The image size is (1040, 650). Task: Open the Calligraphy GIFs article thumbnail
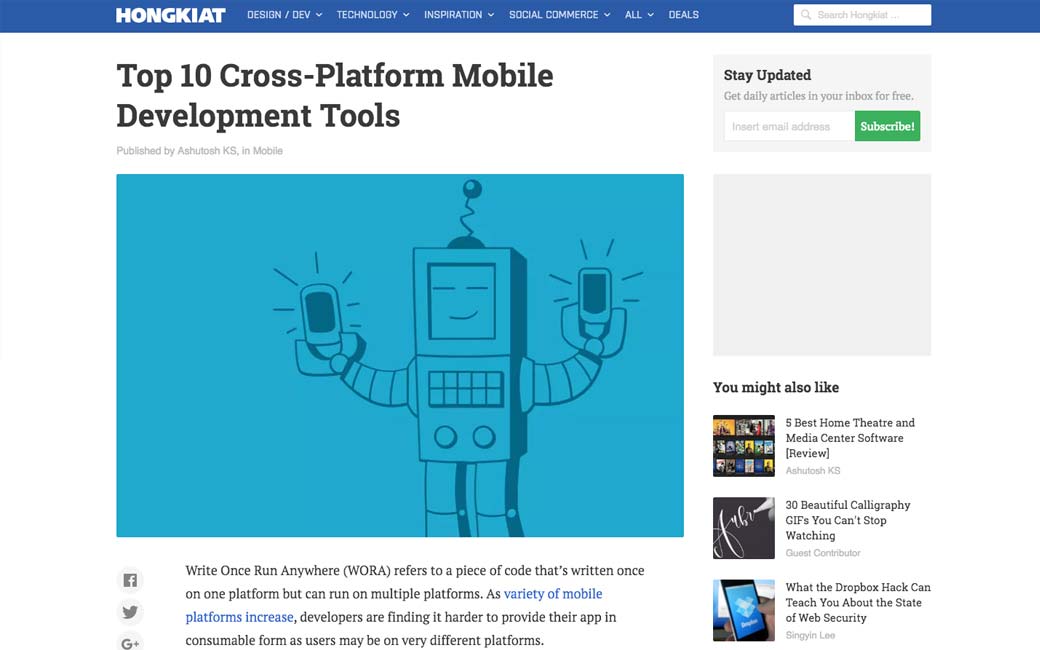click(x=743, y=528)
